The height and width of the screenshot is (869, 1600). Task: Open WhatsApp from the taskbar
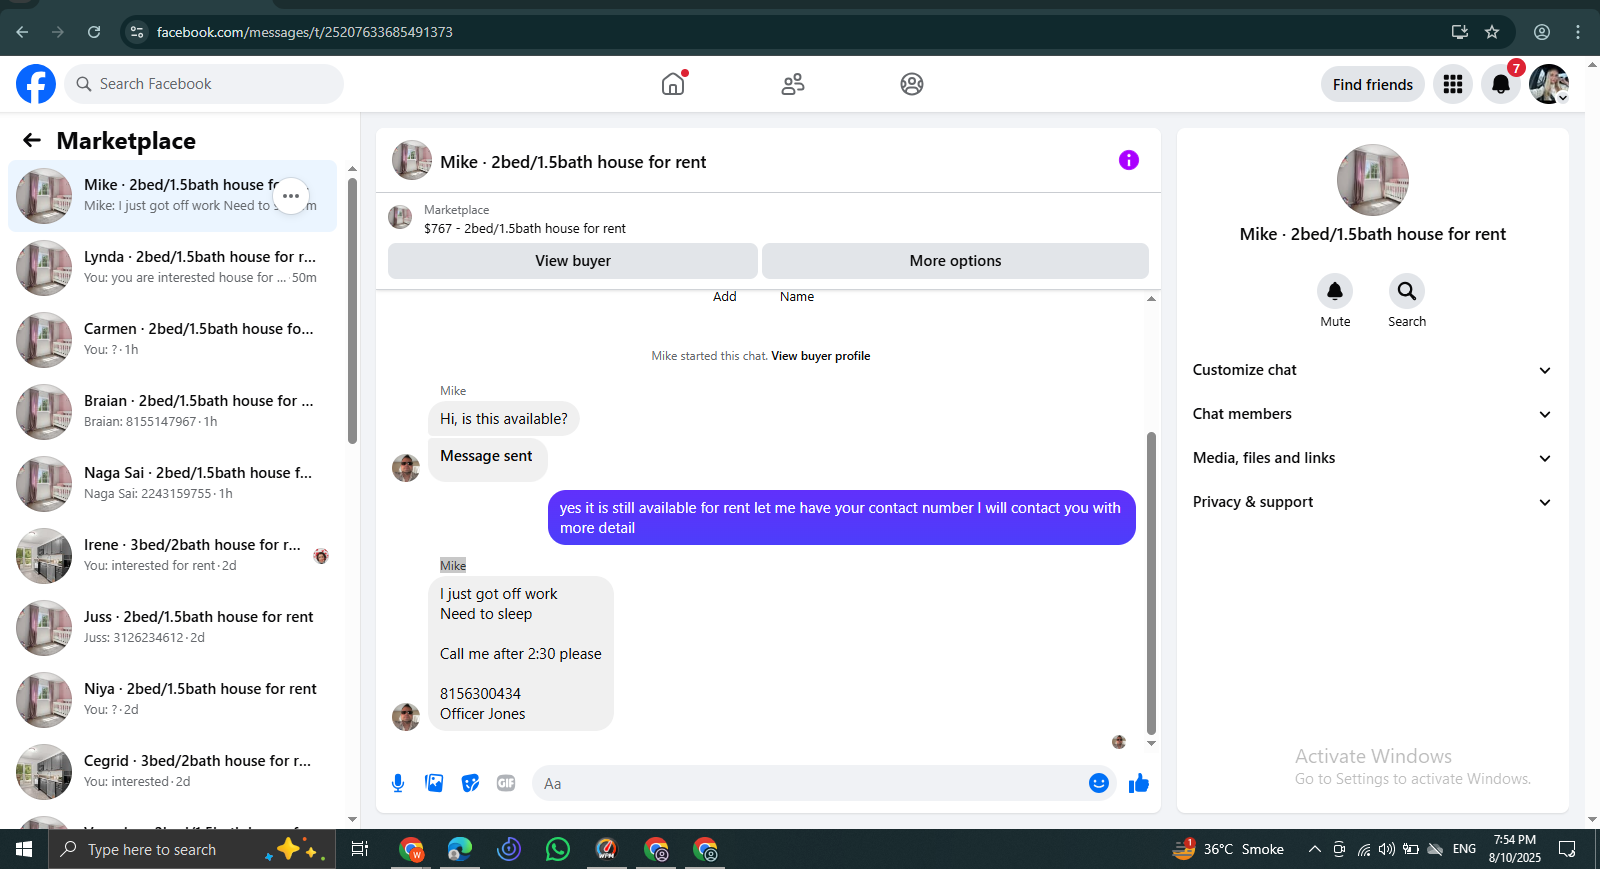click(x=558, y=849)
